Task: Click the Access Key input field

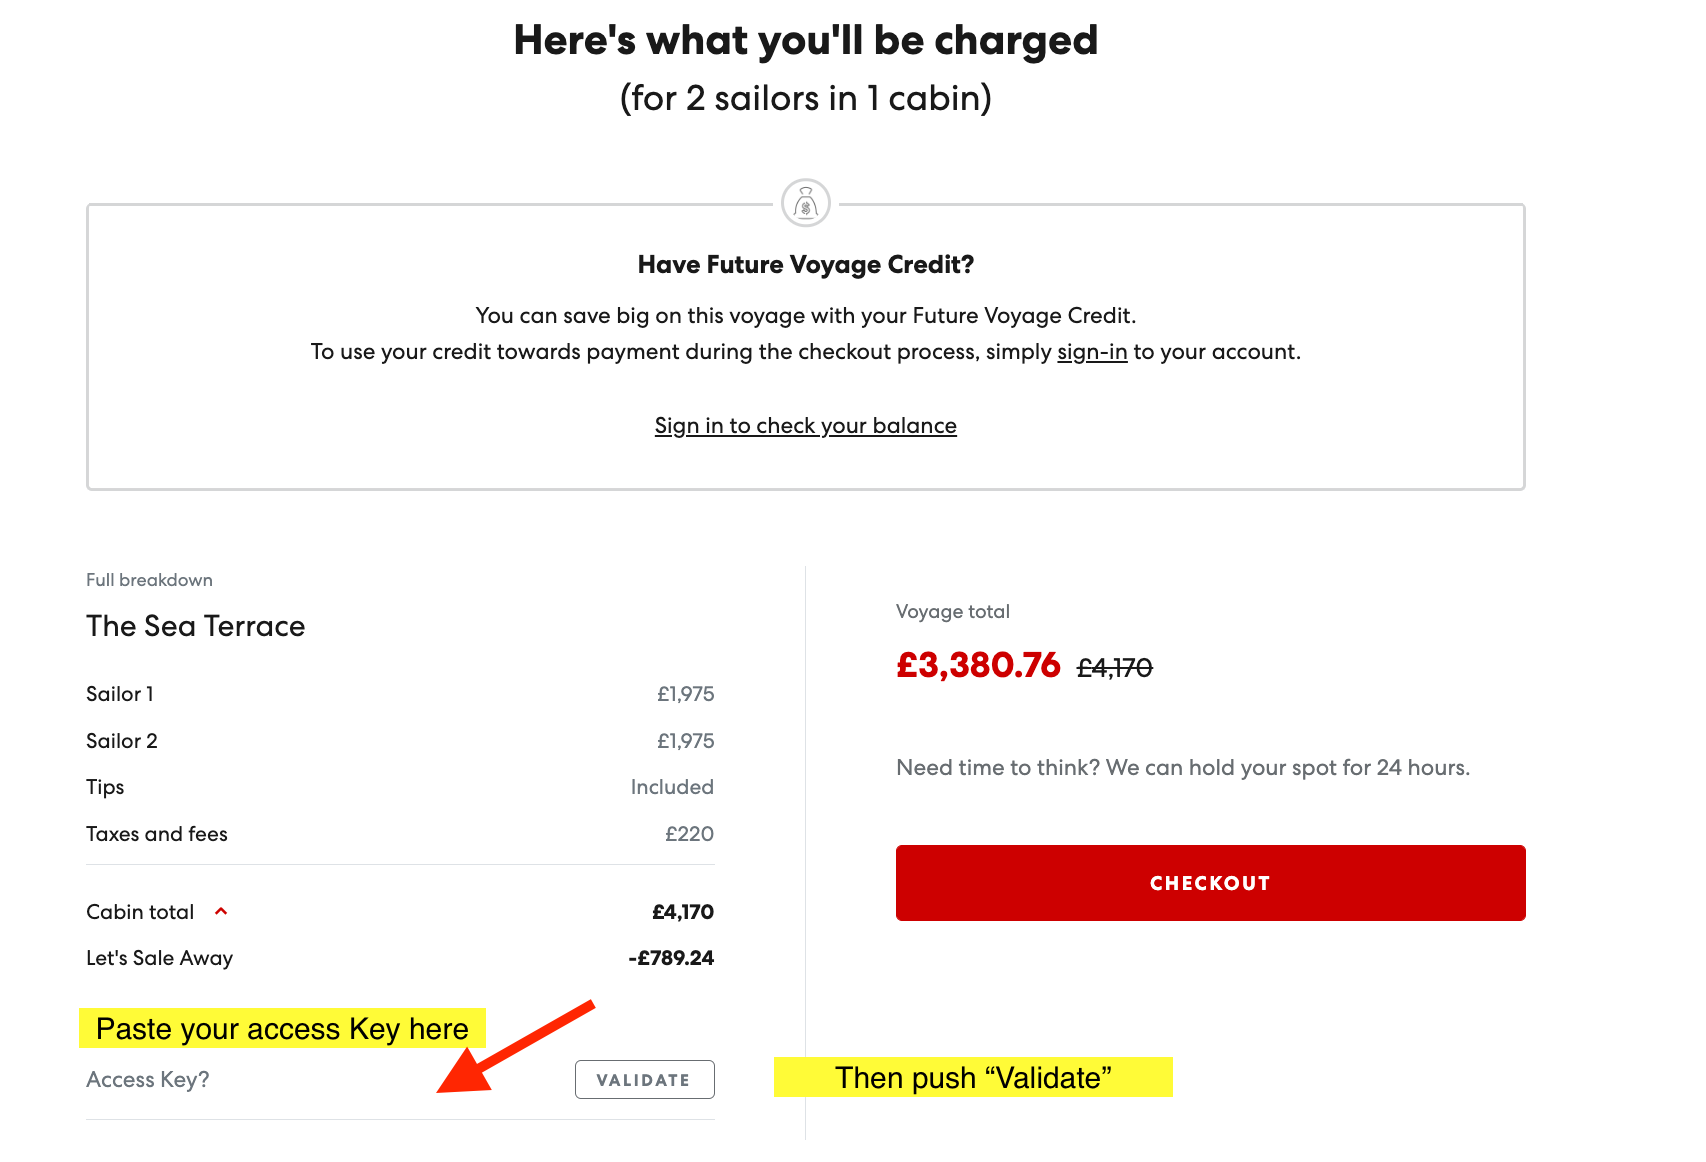Action: [x=320, y=1080]
